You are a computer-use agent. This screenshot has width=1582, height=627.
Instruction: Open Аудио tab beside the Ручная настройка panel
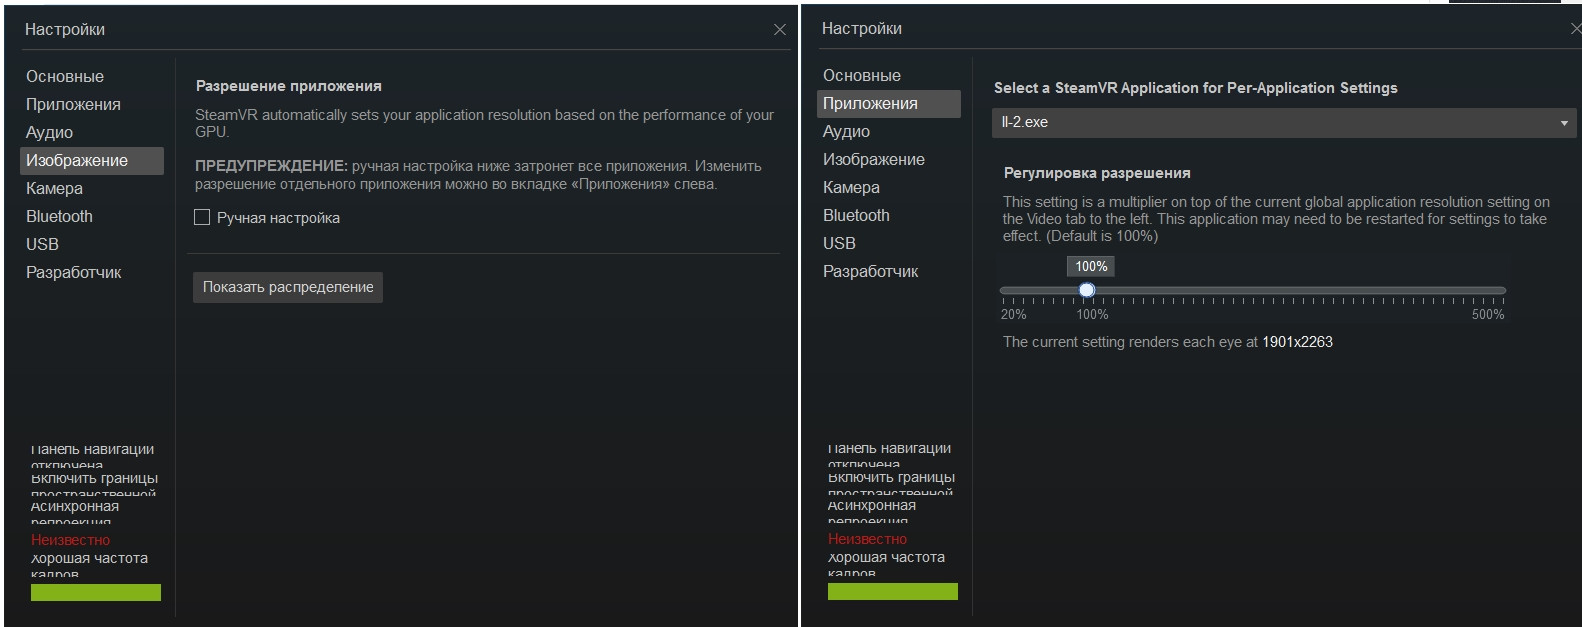[50, 133]
